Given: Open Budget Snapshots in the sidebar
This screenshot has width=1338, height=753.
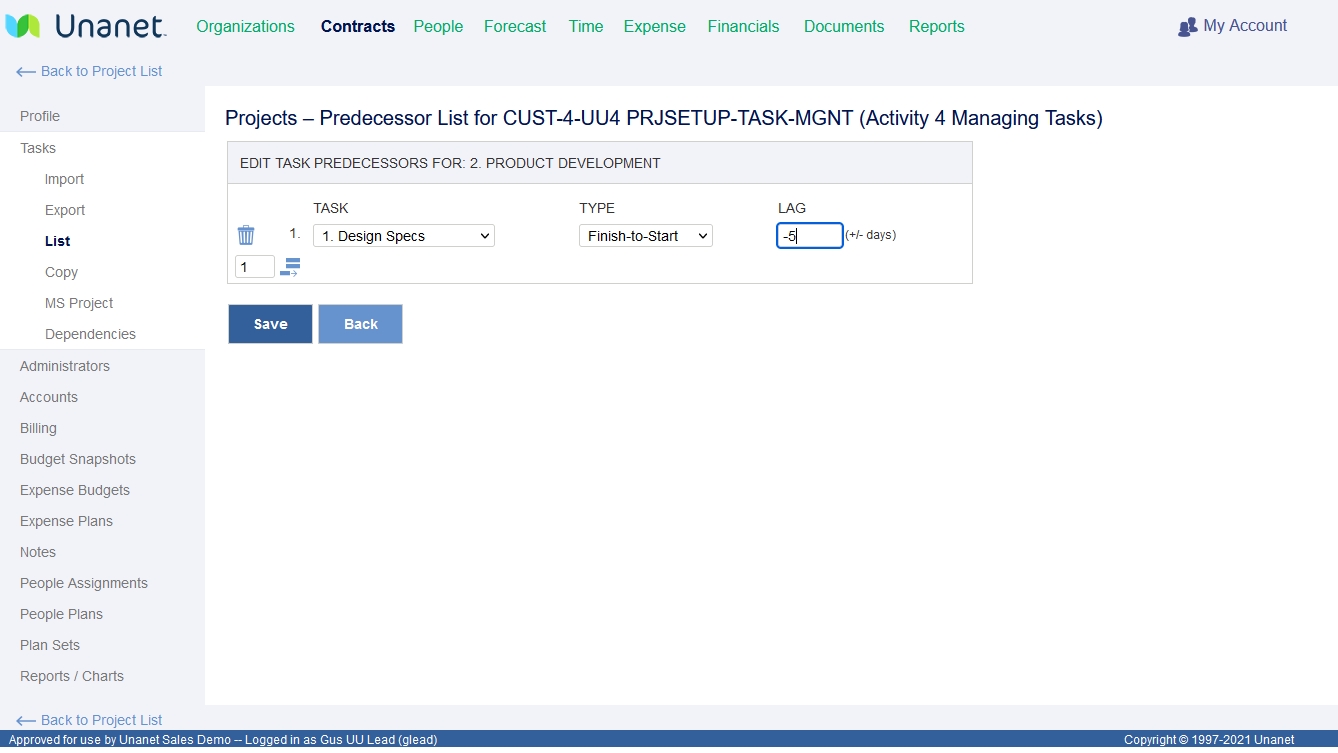Looking at the screenshot, I should 77,458.
